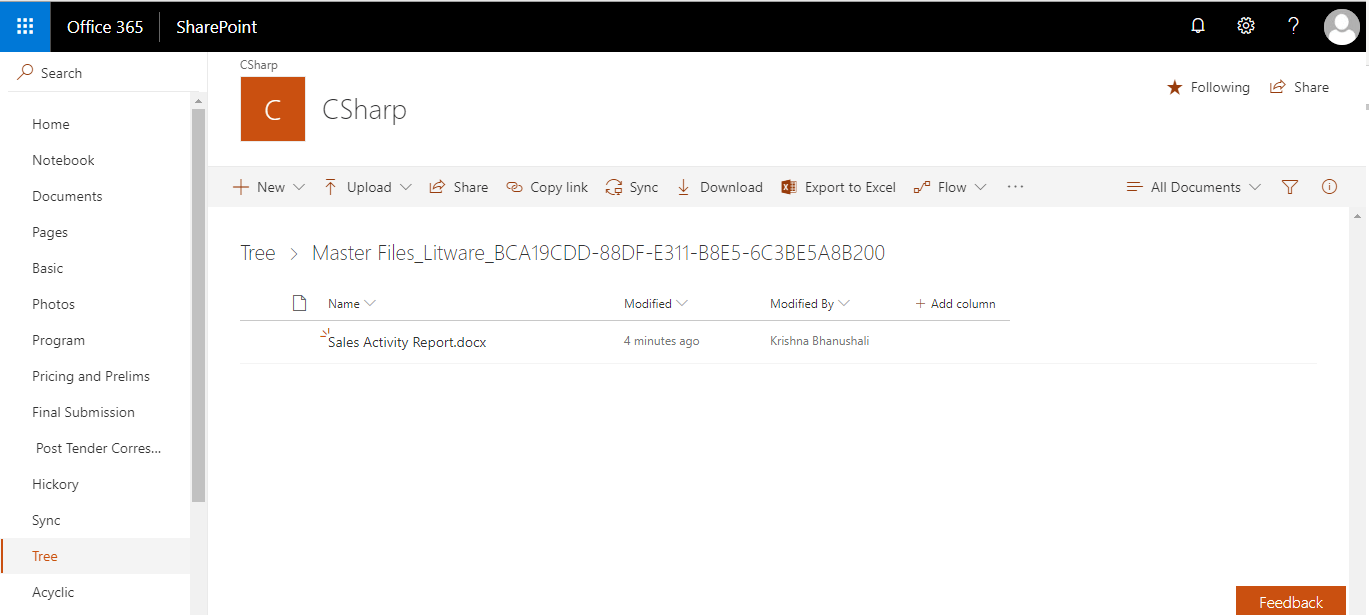
Task: Click the Master Files_Litware folder breadcrumb
Action: point(598,253)
